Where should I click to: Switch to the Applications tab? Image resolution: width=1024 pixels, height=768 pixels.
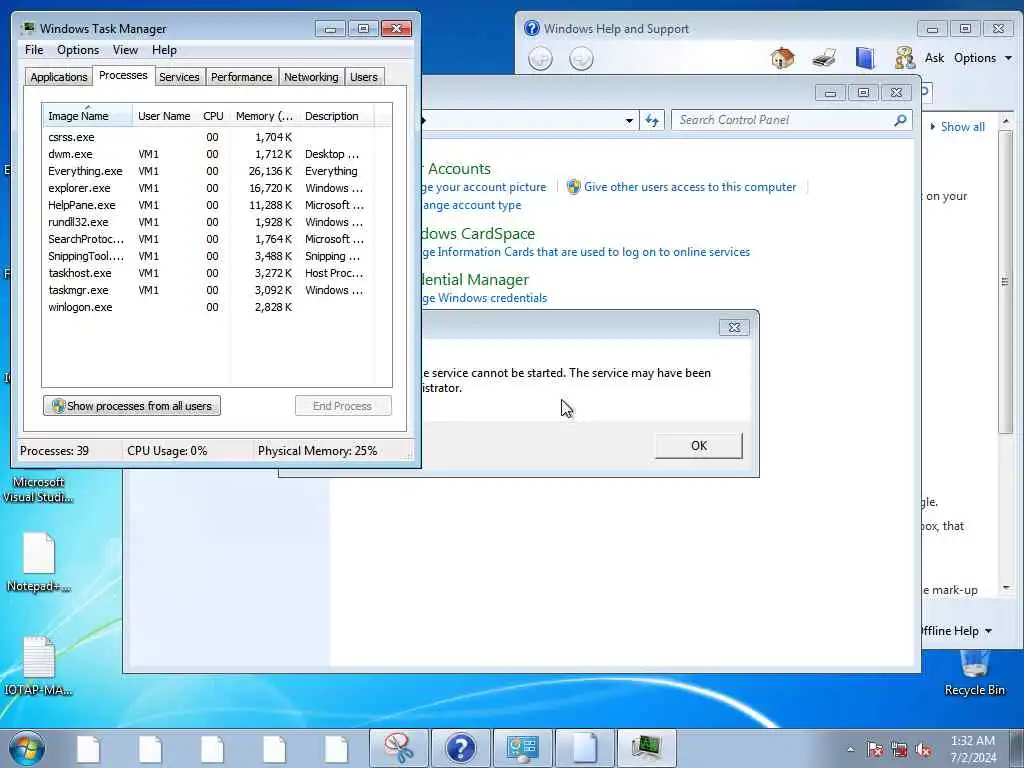(x=59, y=77)
